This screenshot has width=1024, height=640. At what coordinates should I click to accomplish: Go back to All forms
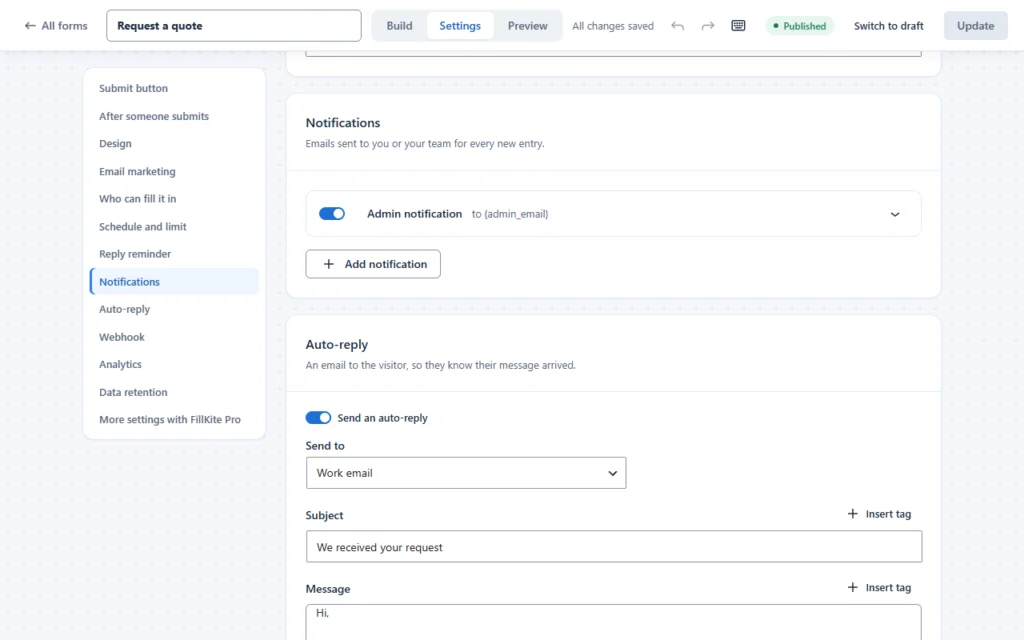click(56, 26)
